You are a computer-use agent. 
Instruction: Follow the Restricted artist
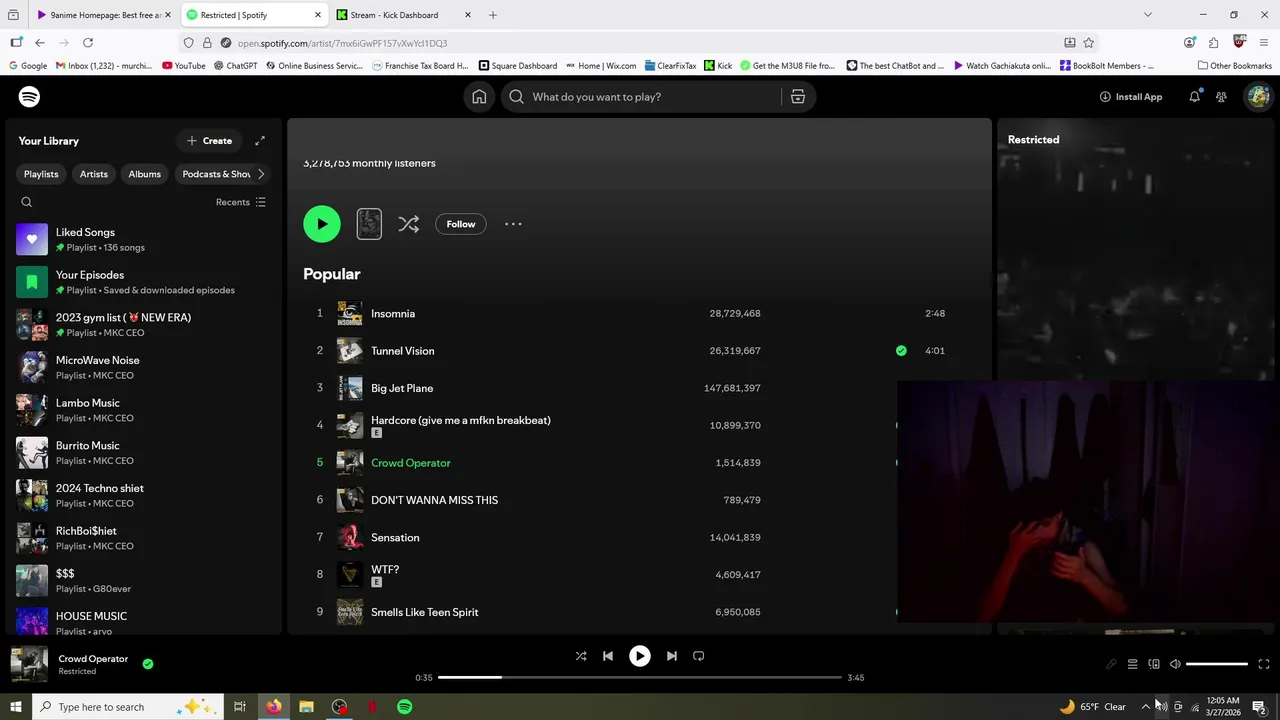[x=461, y=224]
